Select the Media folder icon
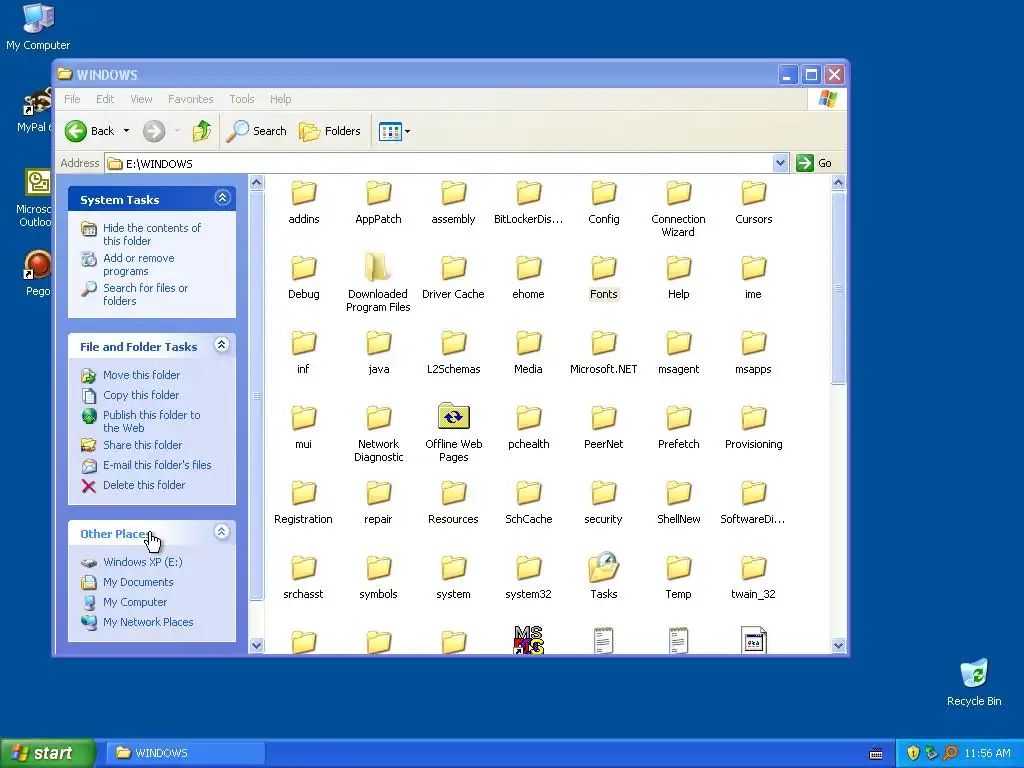1024x768 pixels. point(528,344)
